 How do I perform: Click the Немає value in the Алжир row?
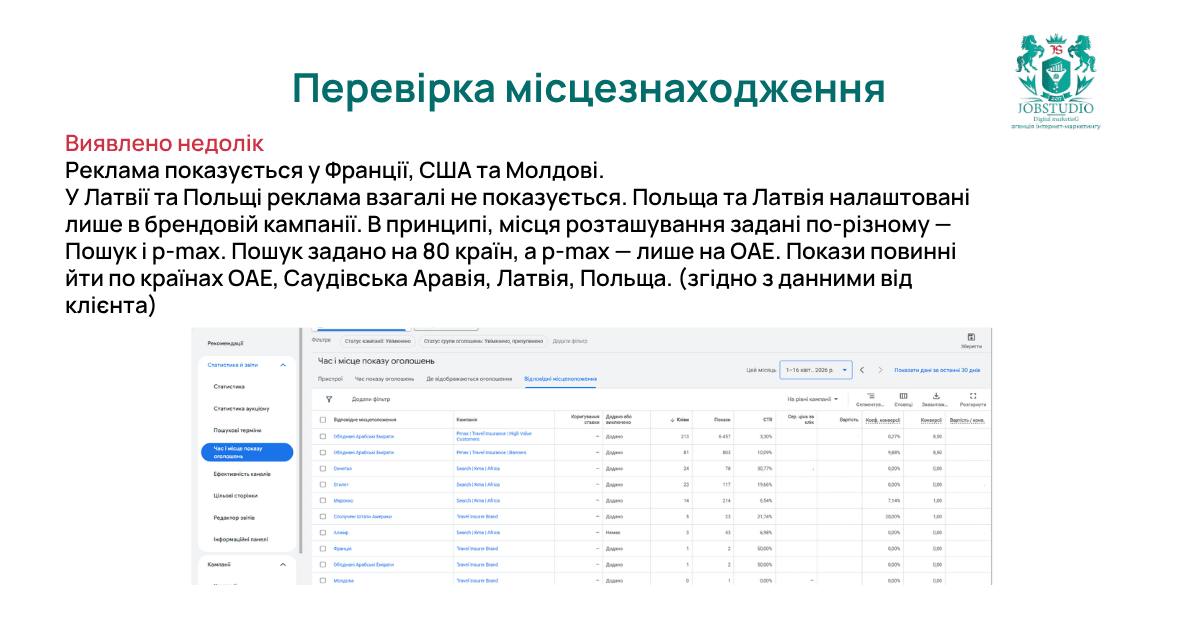(x=614, y=532)
